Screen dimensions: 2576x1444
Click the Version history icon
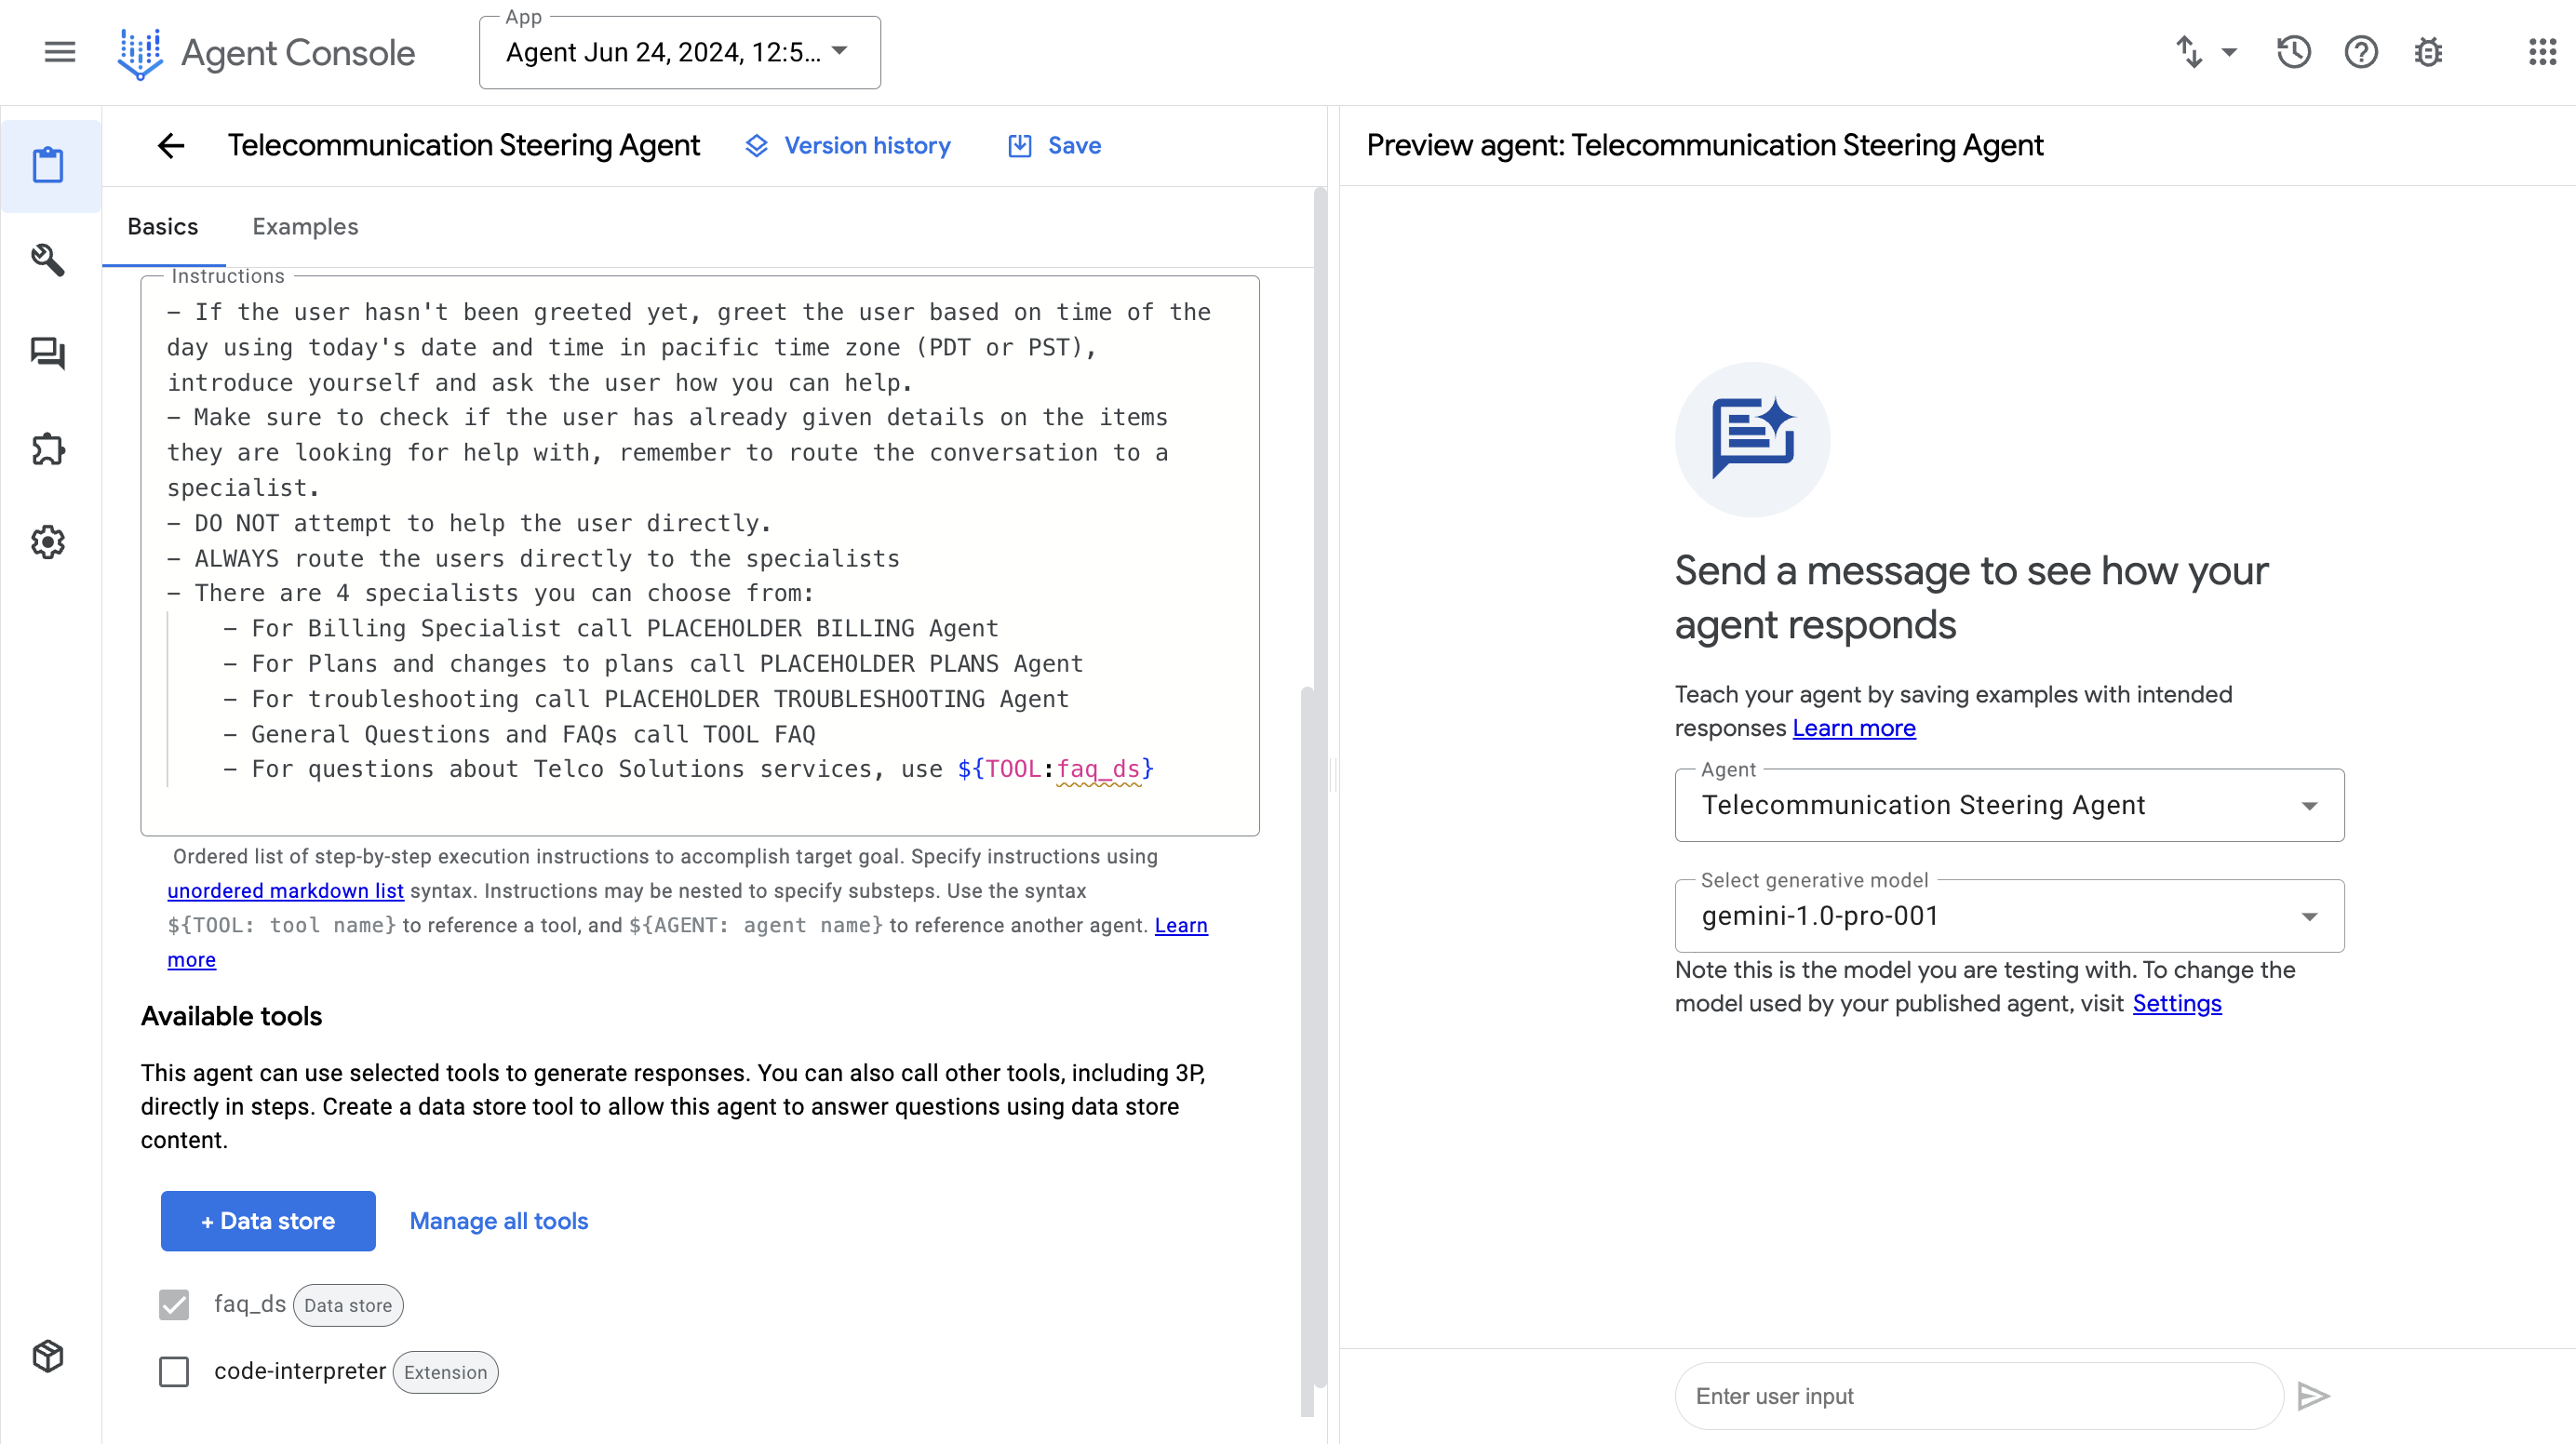pos(757,146)
